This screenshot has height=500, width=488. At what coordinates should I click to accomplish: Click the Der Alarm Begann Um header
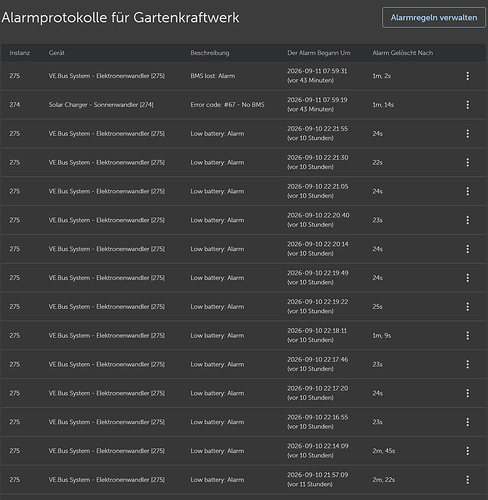[319, 53]
